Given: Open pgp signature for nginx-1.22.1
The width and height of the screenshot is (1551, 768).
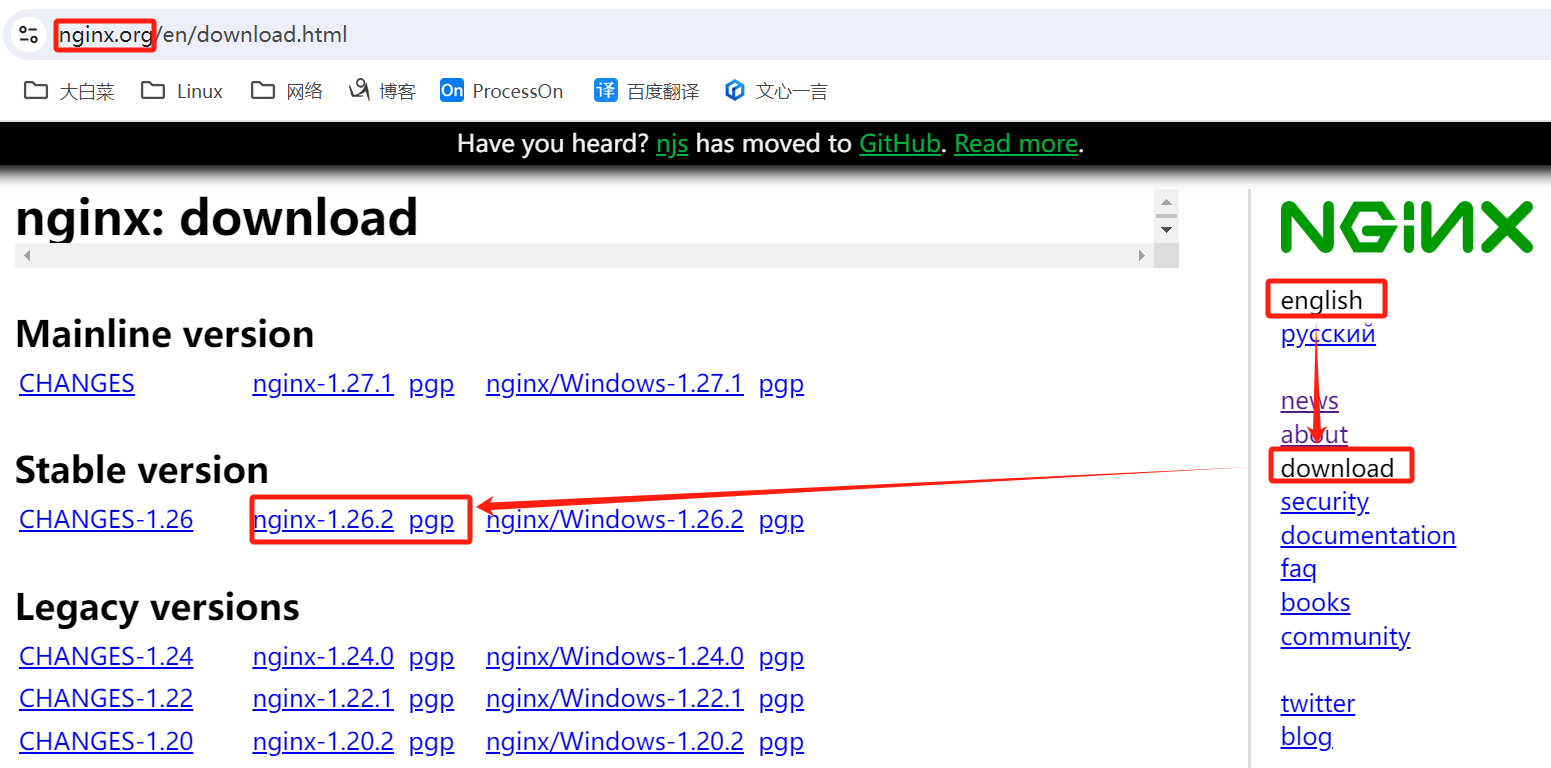Looking at the screenshot, I should (431, 699).
